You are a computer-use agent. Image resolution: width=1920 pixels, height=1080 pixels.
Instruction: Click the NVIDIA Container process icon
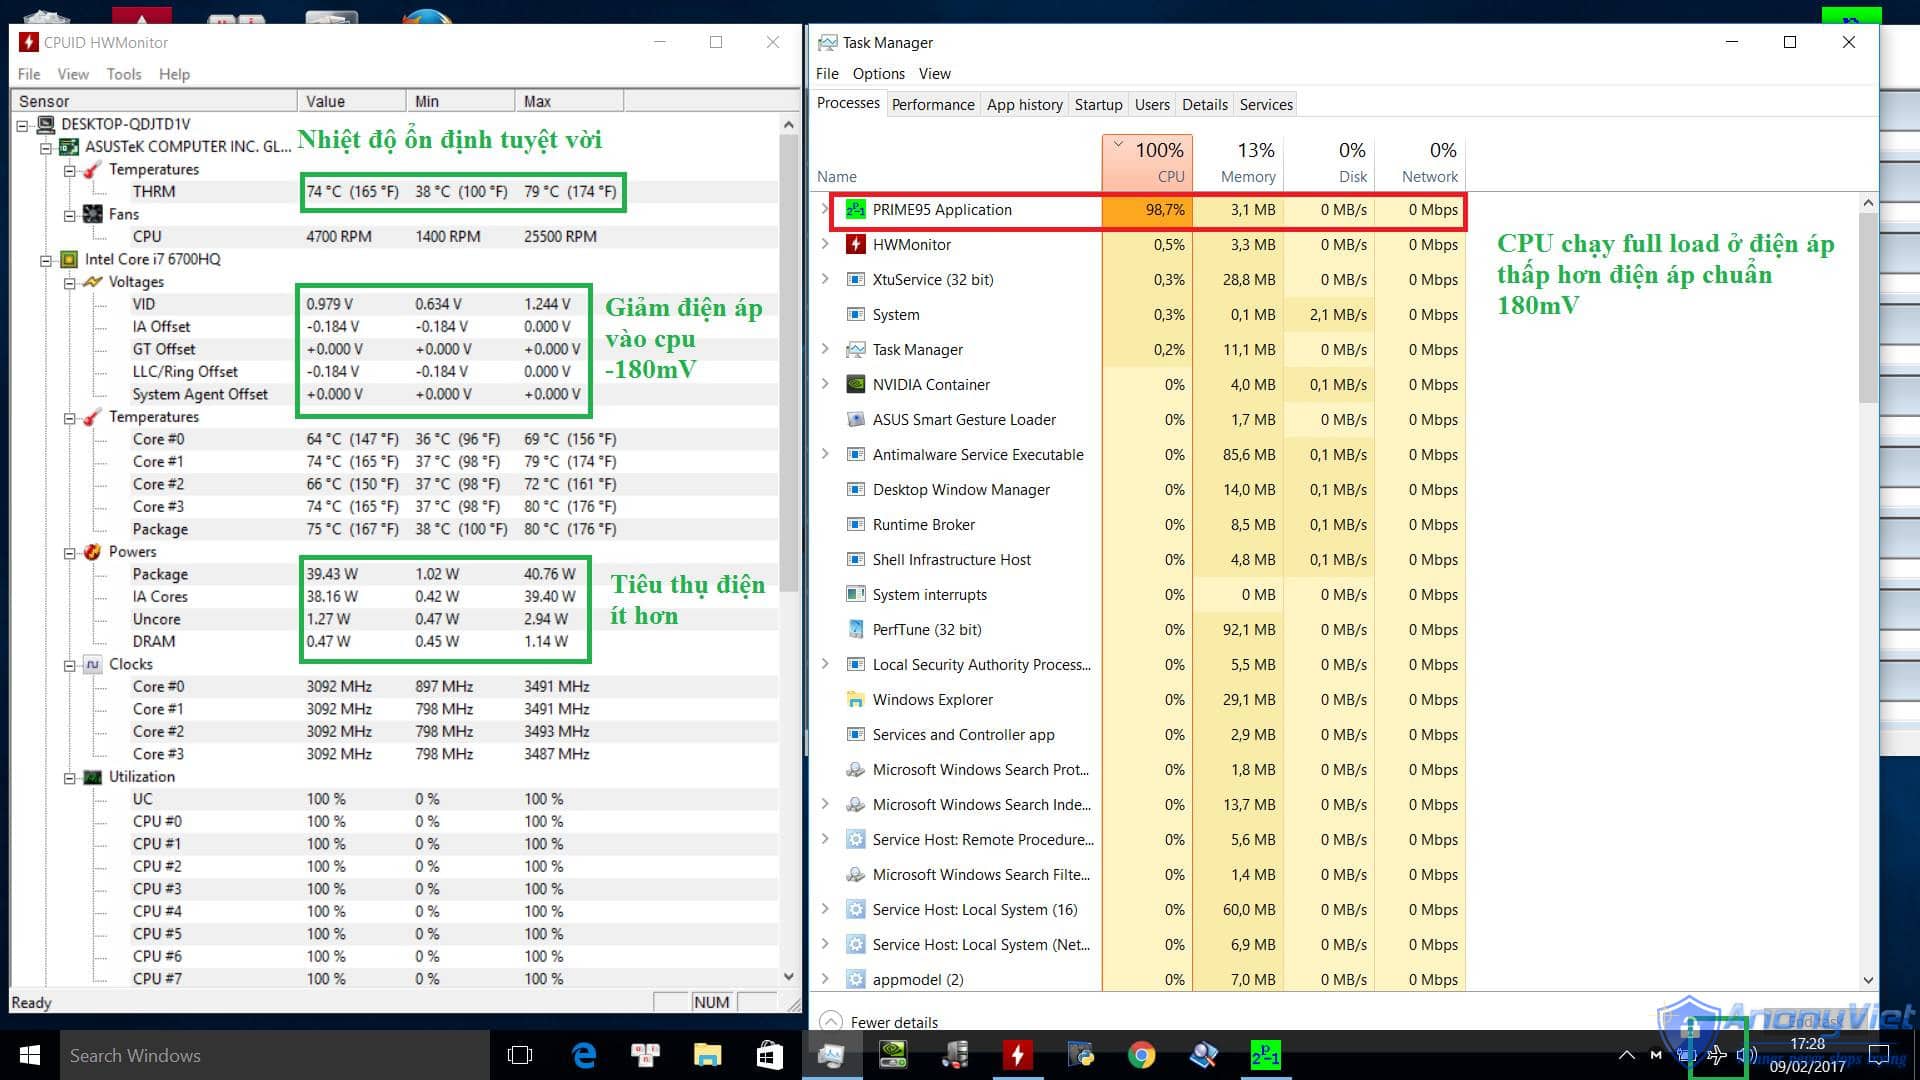[x=856, y=384]
